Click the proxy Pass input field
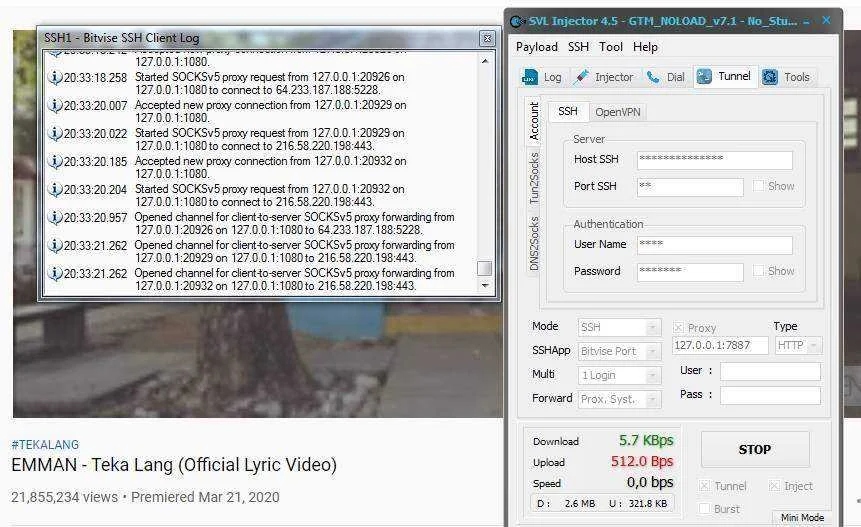Viewport: 861px width, 527px height. tap(770, 395)
